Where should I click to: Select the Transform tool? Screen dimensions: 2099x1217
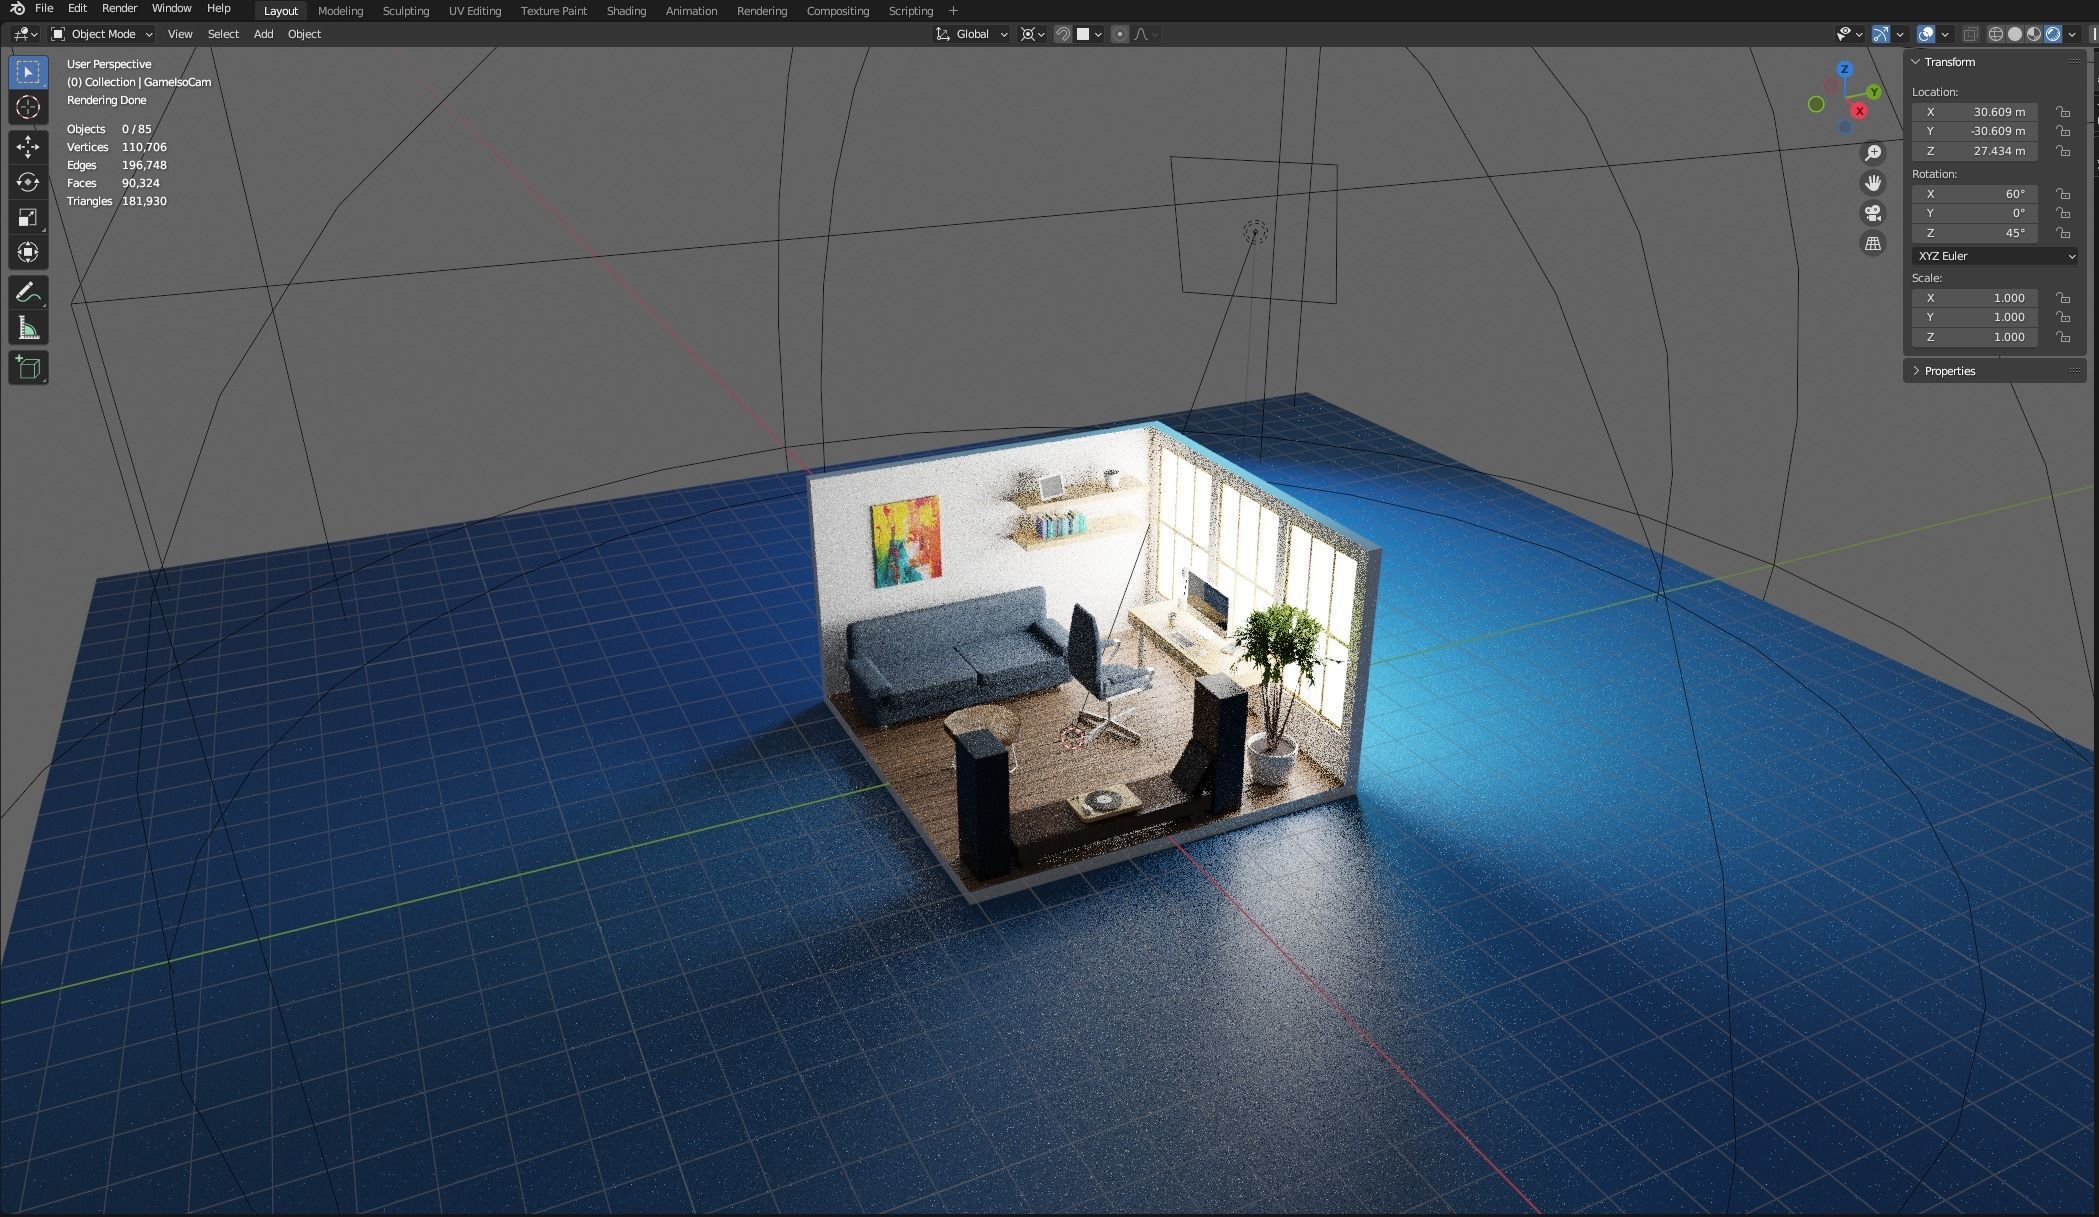(28, 252)
